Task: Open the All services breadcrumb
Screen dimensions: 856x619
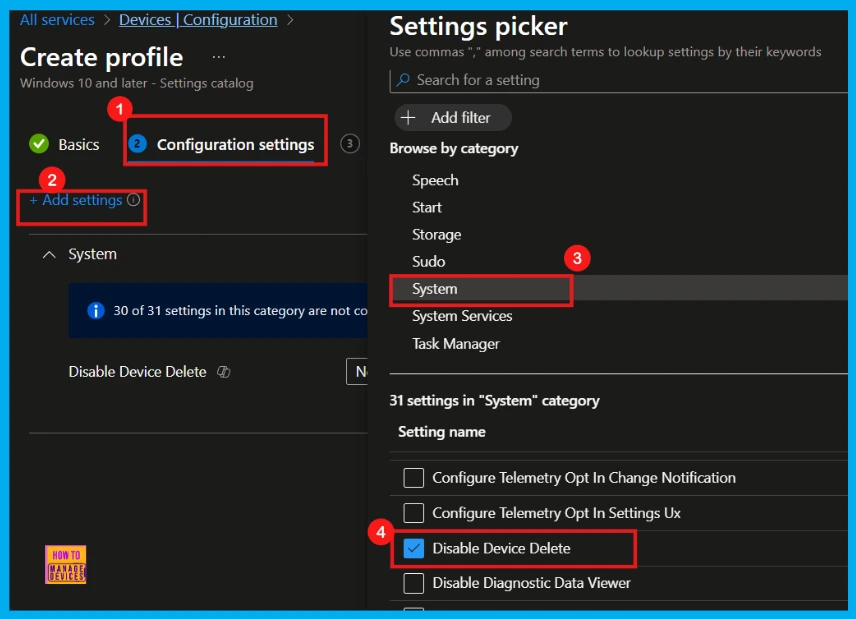Action: pos(57,20)
